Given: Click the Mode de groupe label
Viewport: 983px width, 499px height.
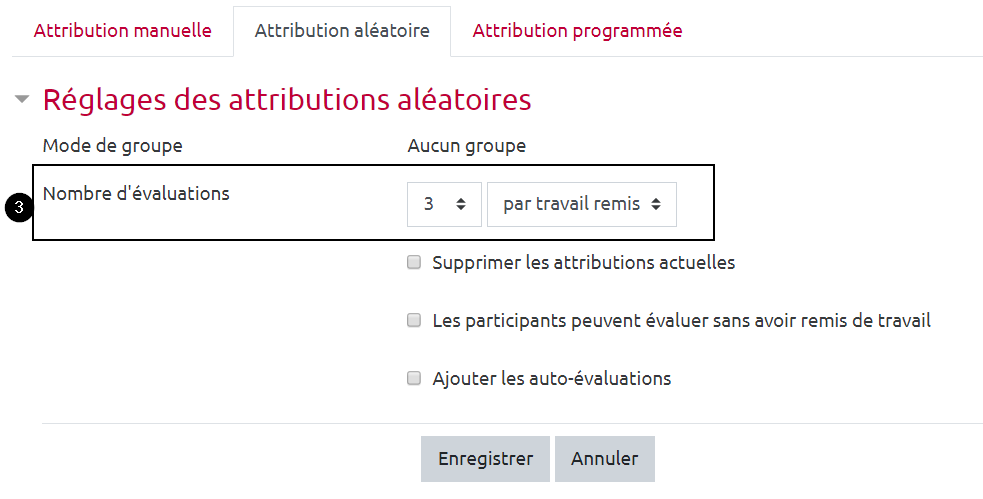Looking at the screenshot, I should click(112, 146).
